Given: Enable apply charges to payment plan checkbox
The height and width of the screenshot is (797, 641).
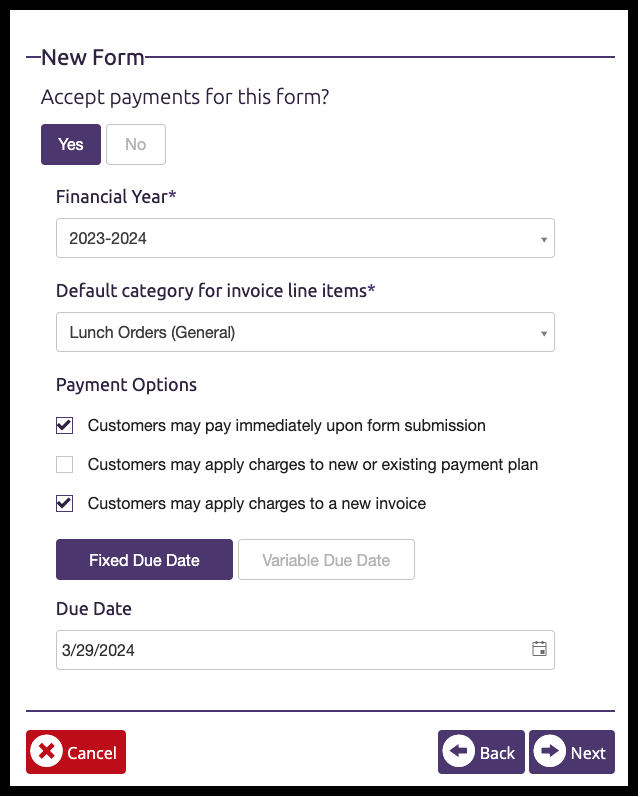Looking at the screenshot, I should (65, 464).
